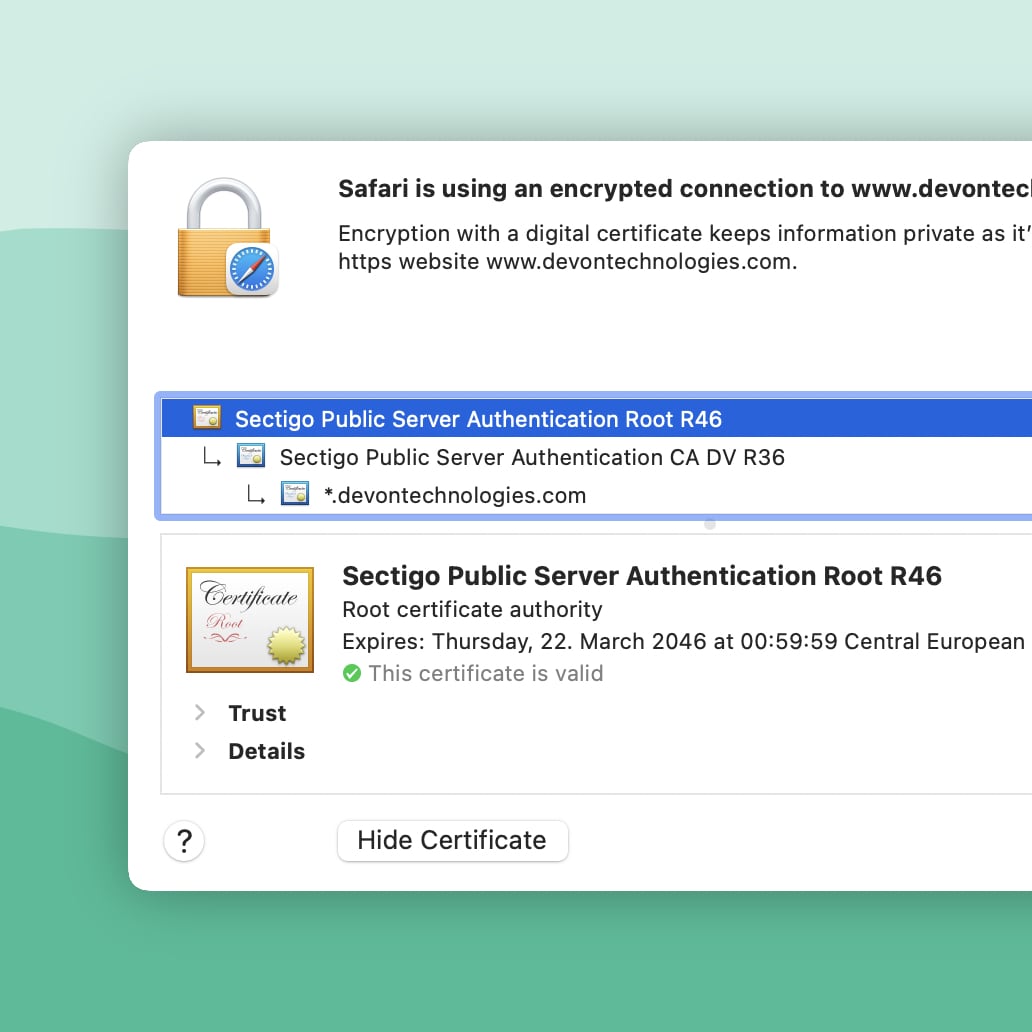The height and width of the screenshot is (1032, 1032).
Task: Open help with the question mark button
Action: 184,840
